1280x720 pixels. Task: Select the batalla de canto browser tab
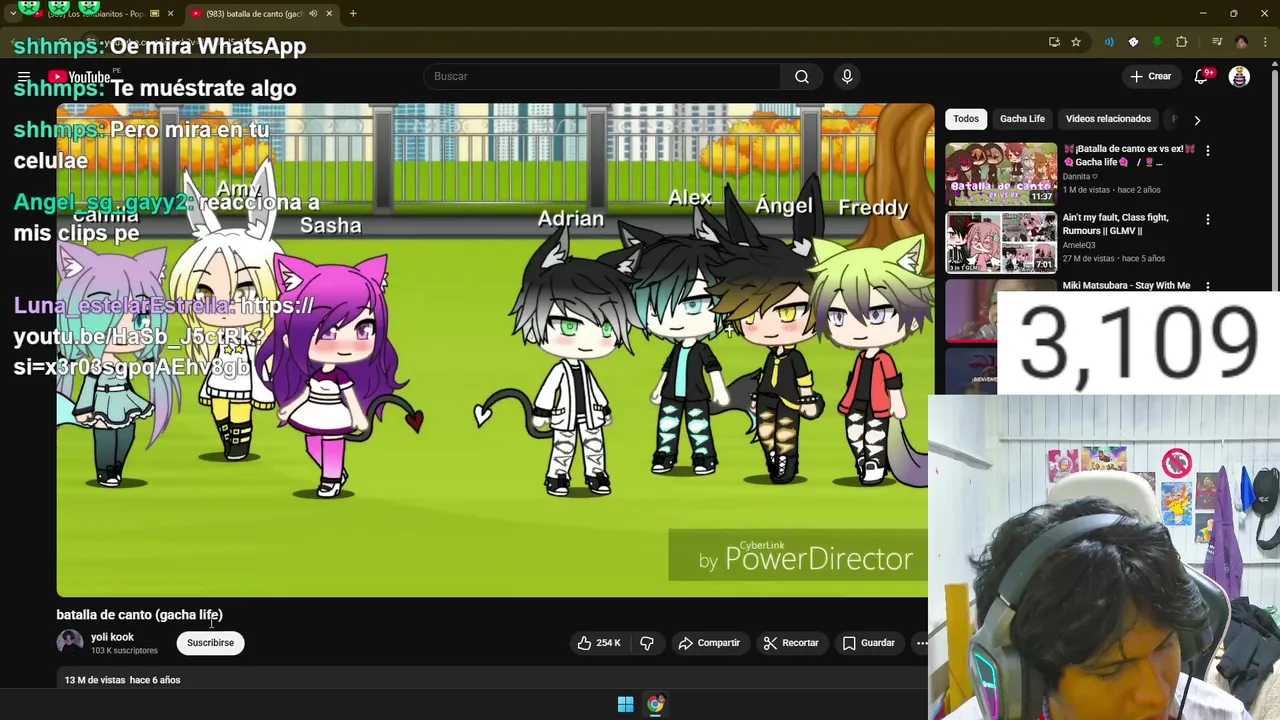262,14
